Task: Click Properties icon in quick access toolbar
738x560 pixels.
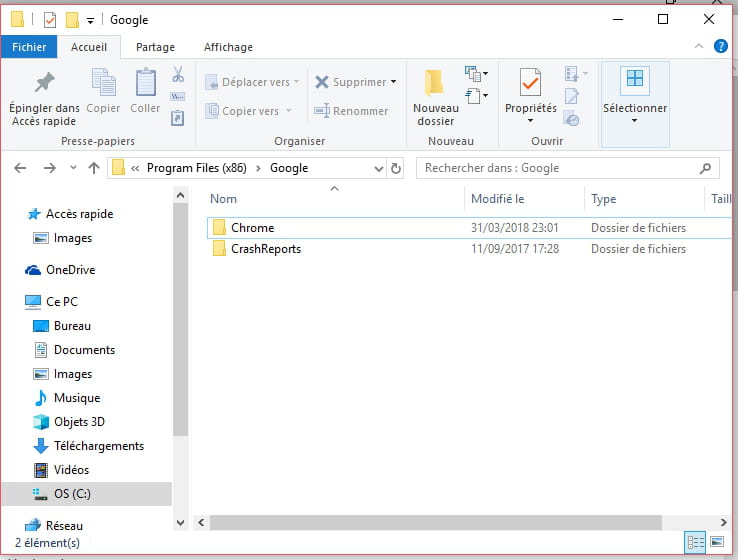Action: pyautogui.click(x=50, y=20)
